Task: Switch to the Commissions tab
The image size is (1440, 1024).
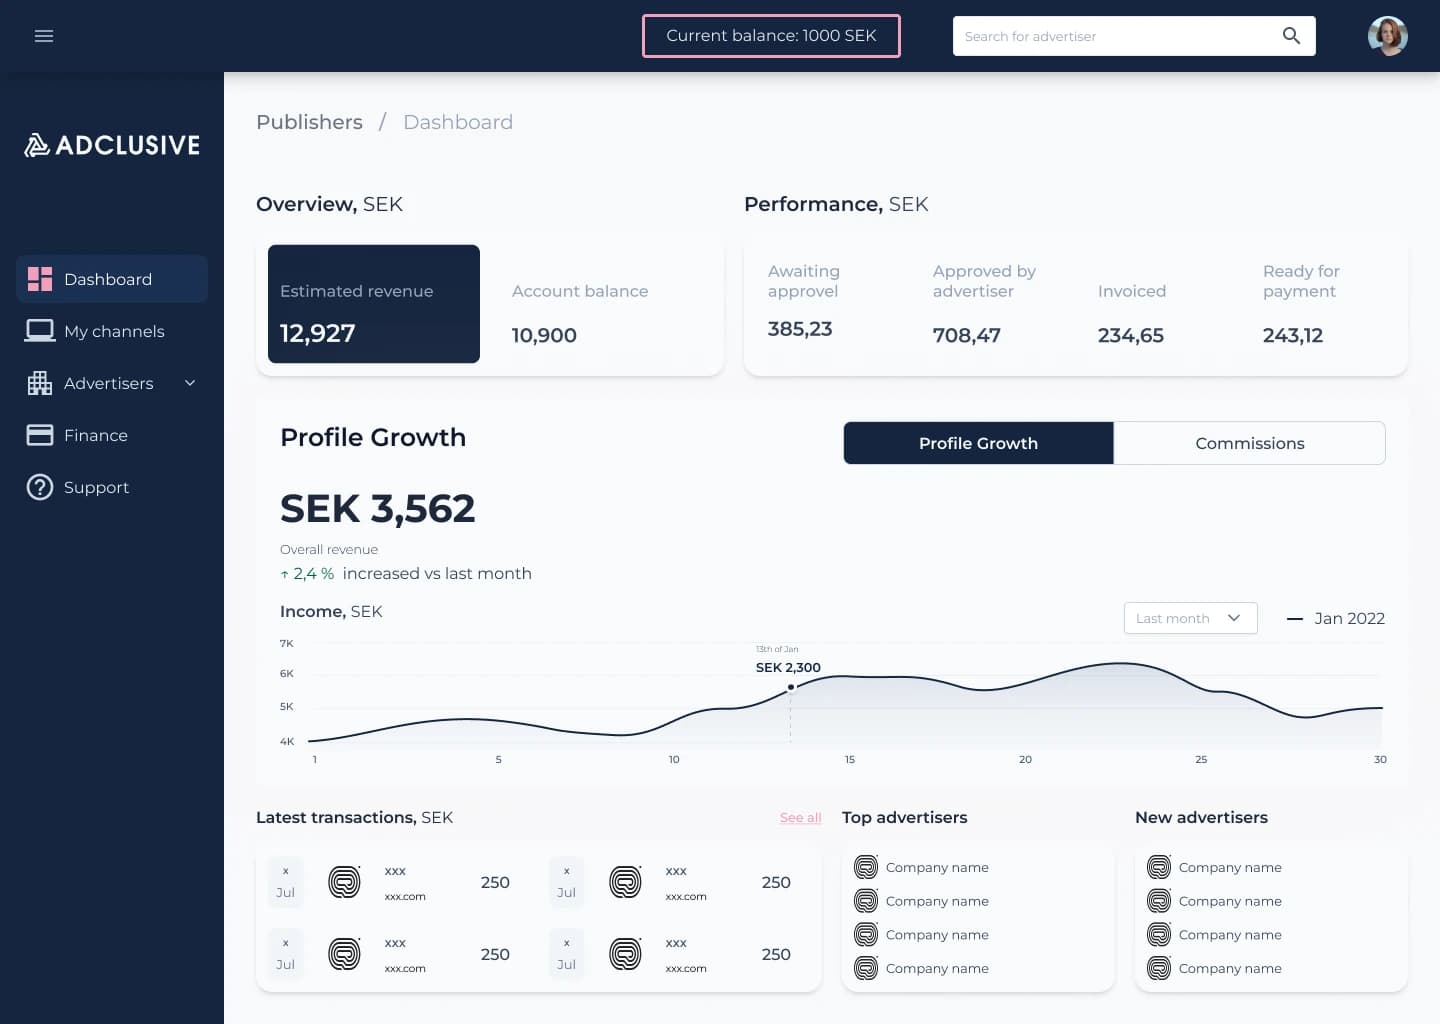Action: tap(1250, 443)
